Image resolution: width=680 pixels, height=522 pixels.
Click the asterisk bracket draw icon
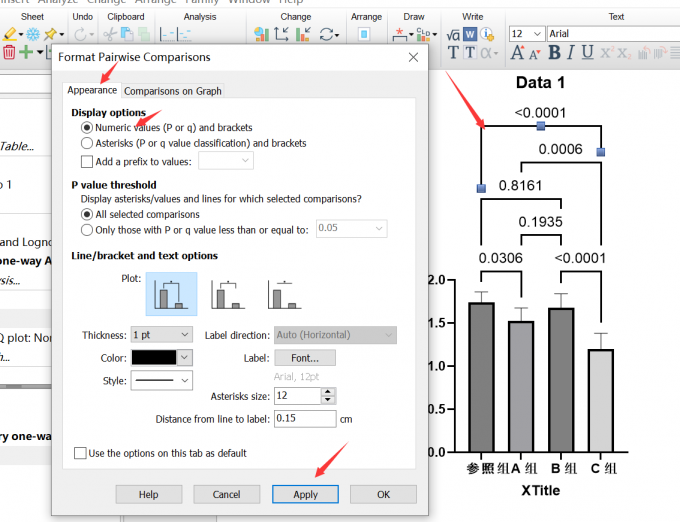click(x=399, y=34)
